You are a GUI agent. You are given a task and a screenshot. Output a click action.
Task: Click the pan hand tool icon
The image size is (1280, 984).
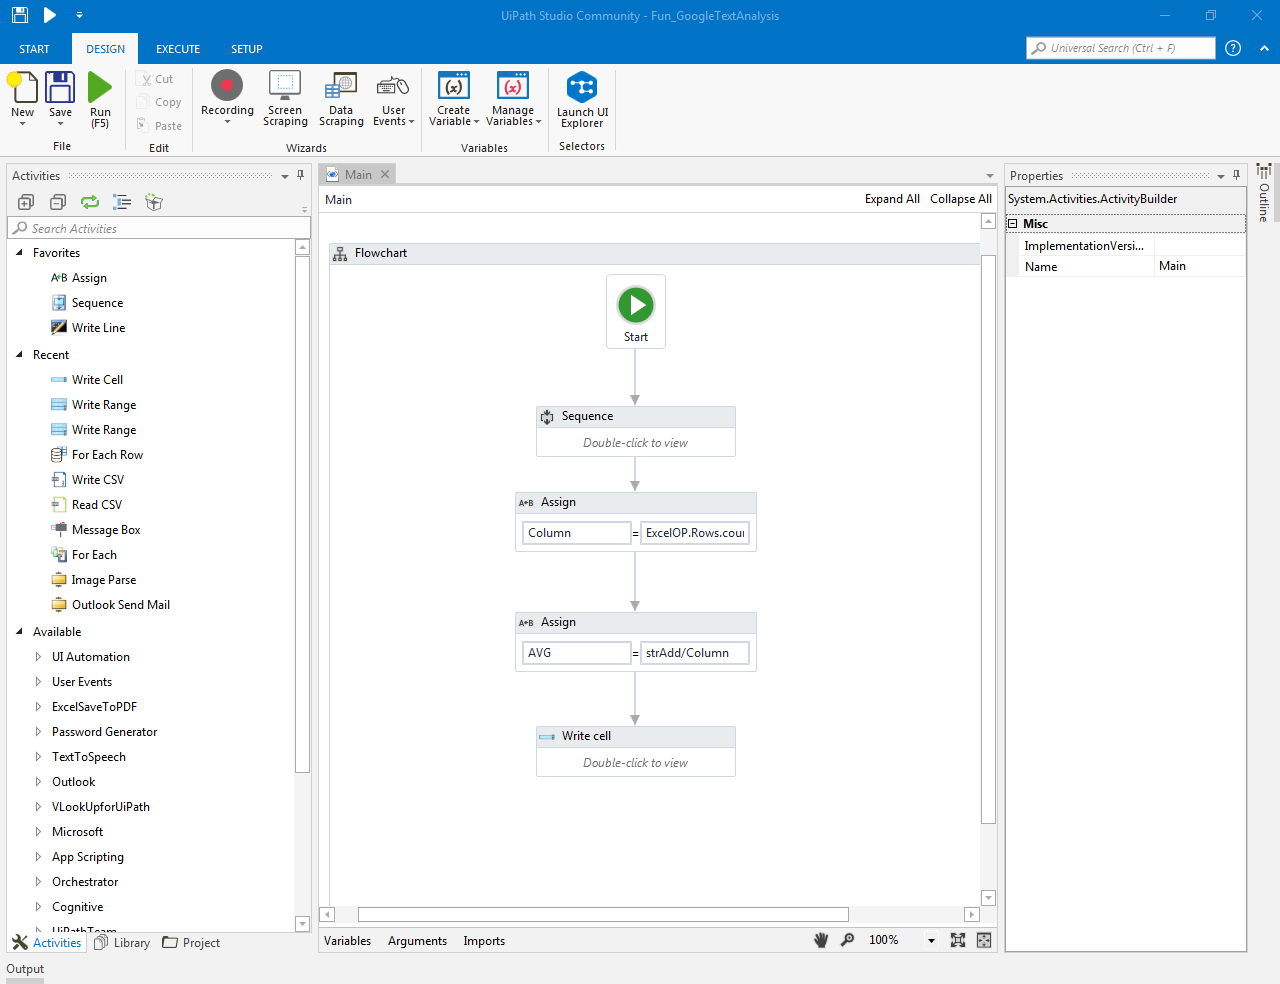(821, 940)
